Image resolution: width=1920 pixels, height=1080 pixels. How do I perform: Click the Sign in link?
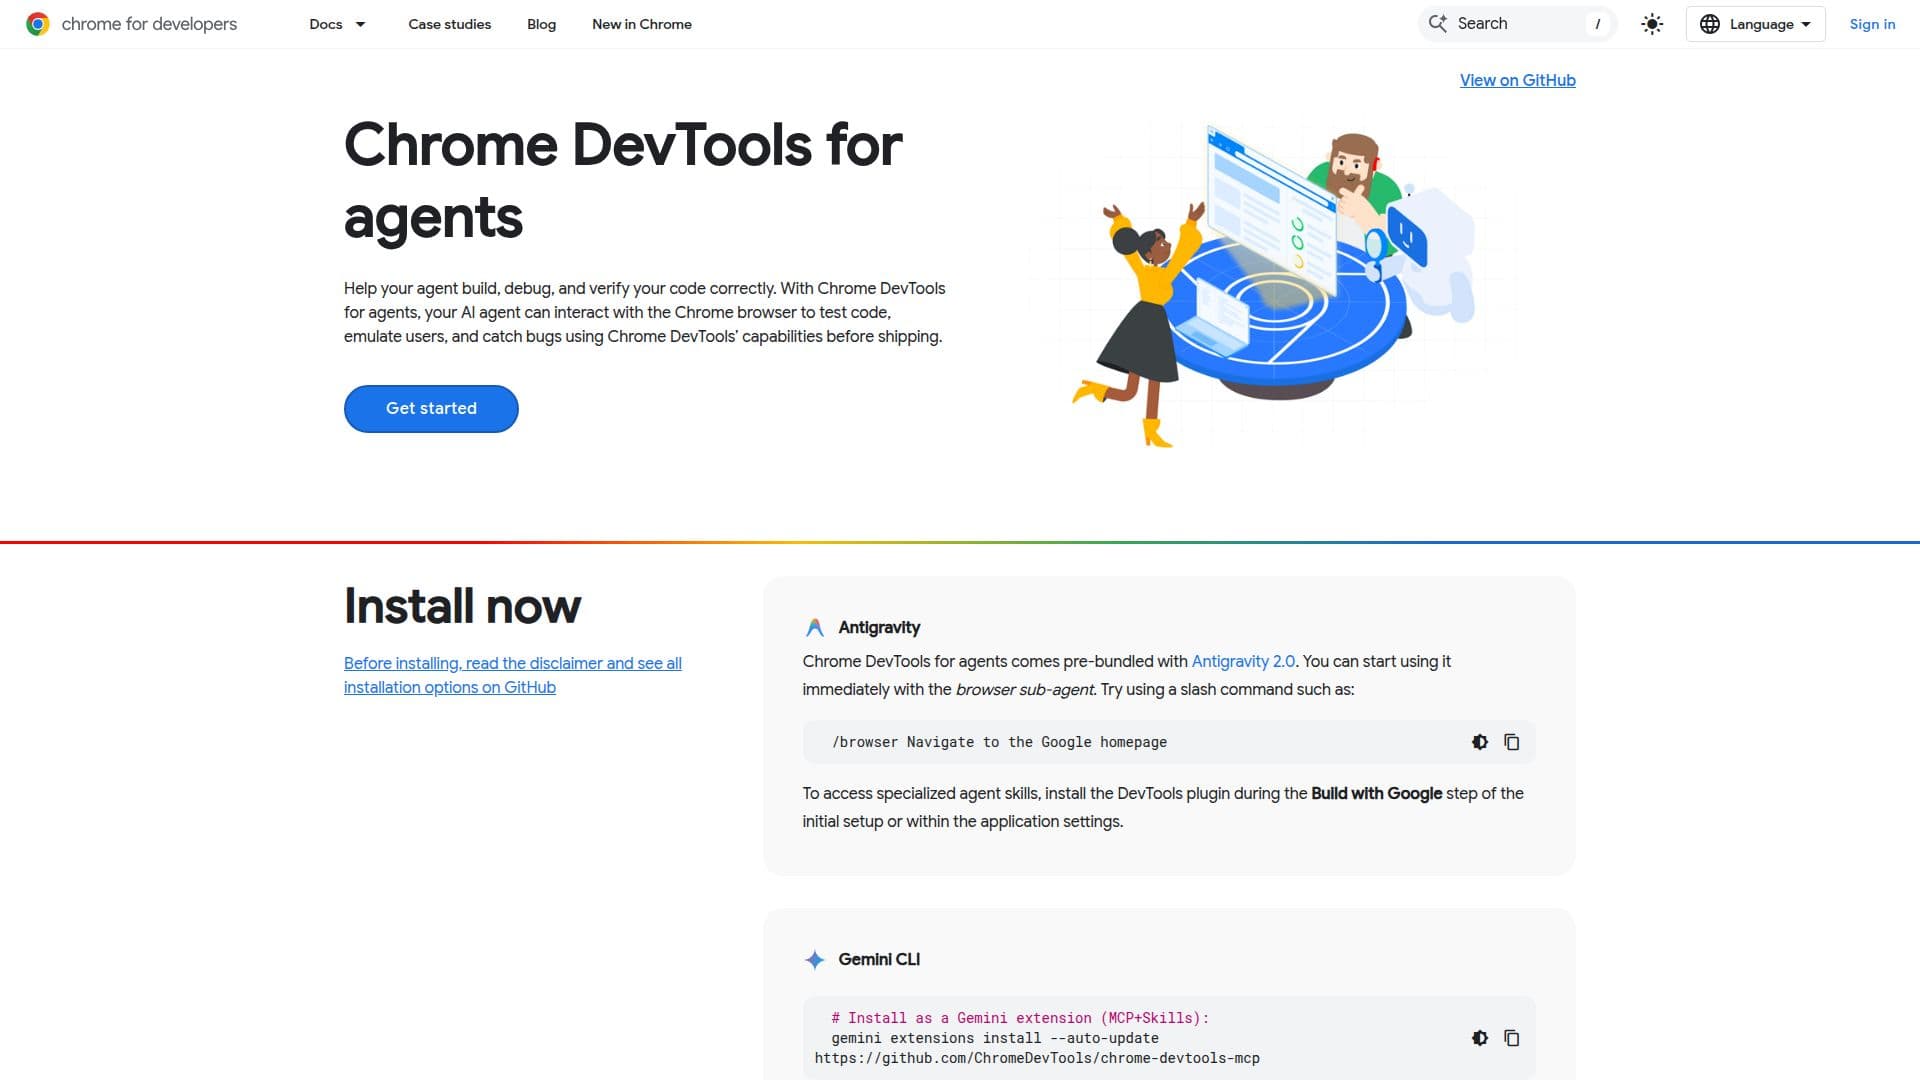[x=1872, y=24]
